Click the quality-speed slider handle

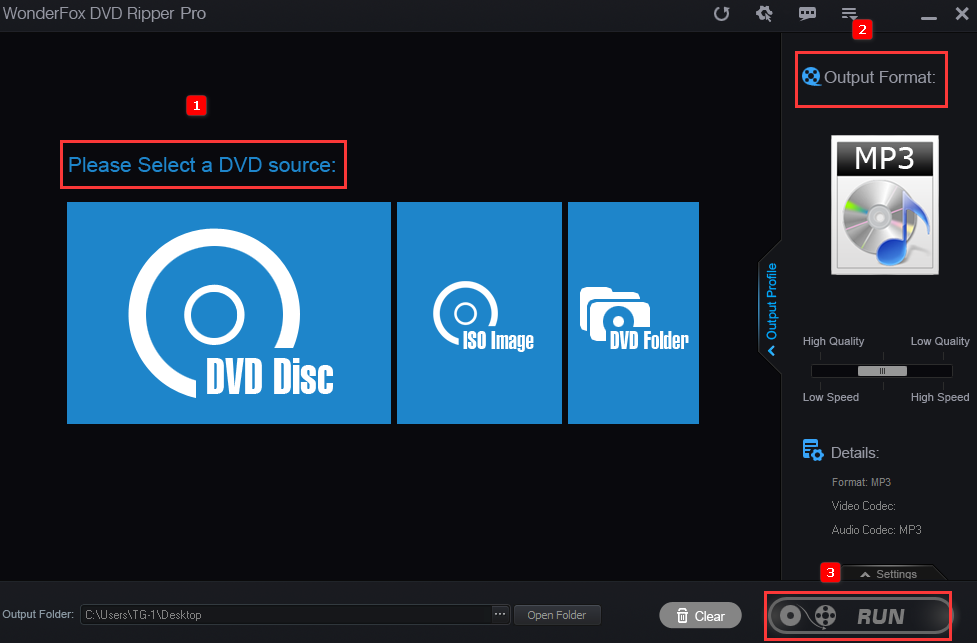[x=881, y=370]
